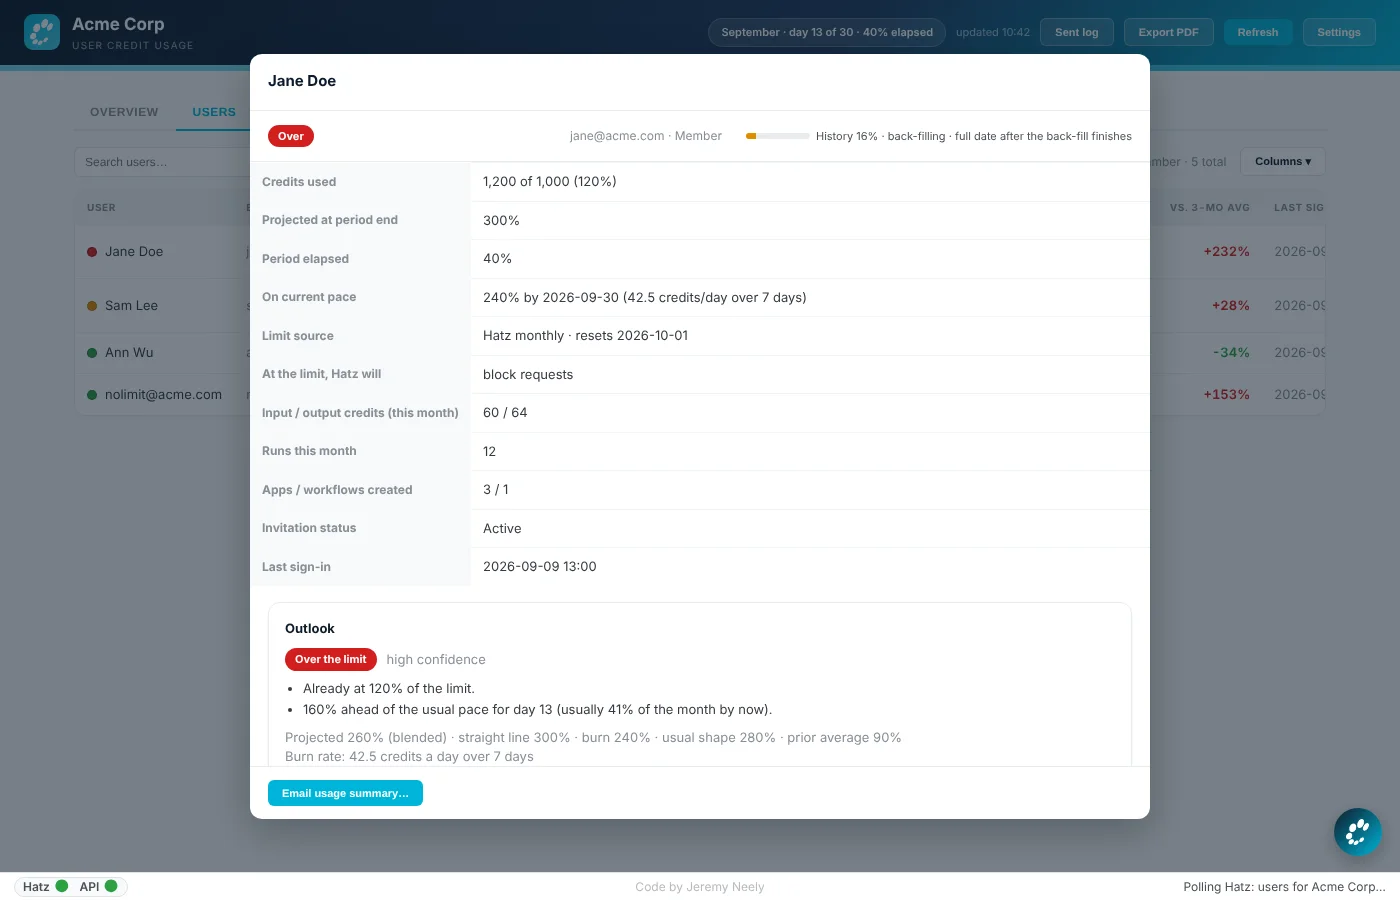Click the +28% value for Sam Lee
This screenshot has width=1400, height=900.
point(1231,306)
